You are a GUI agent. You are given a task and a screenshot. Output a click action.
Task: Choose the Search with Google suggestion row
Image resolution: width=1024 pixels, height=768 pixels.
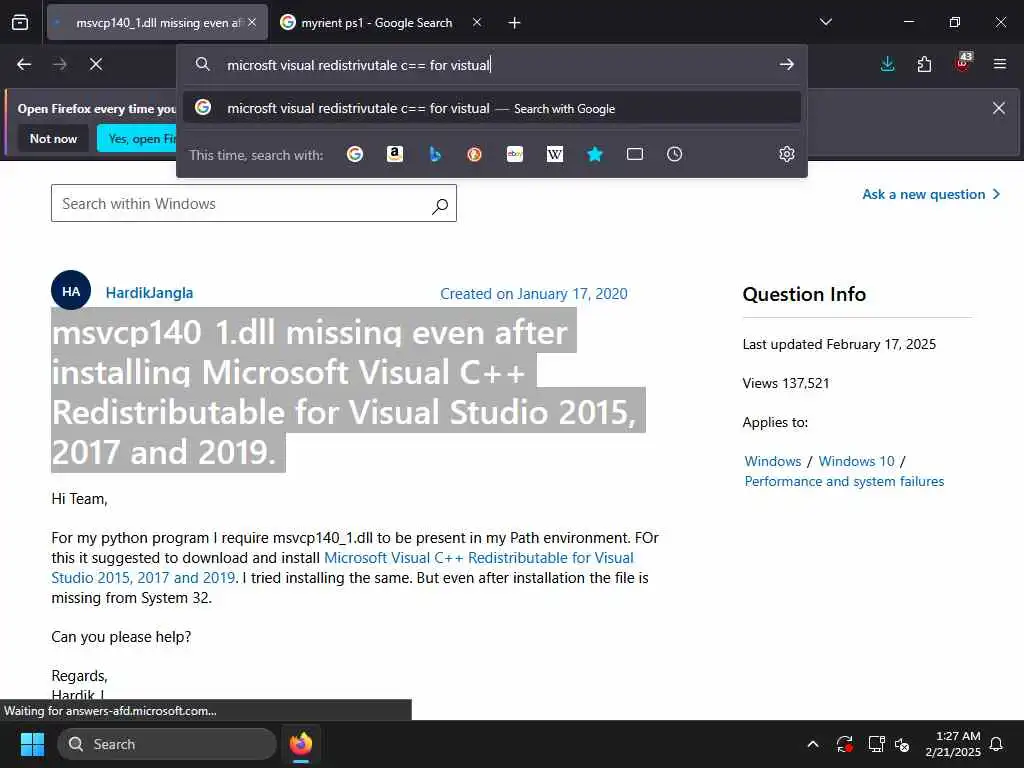point(491,108)
